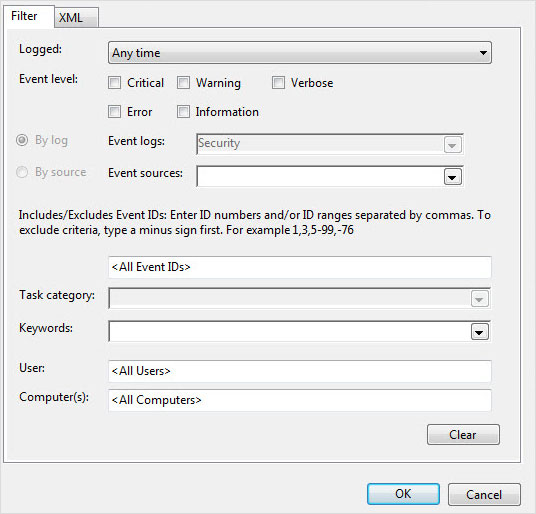The image size is (536, 514).
Task: Switch to the XML tab
Action: tap(77, 17)
